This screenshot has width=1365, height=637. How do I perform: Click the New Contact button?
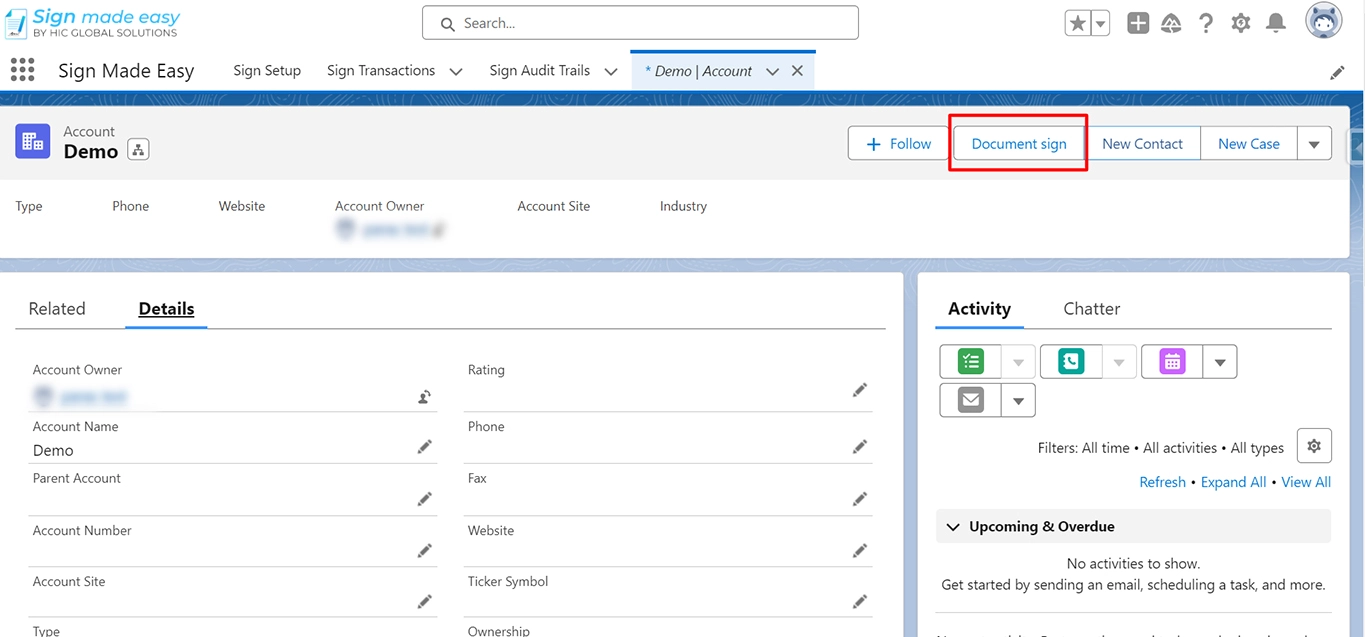(1142, 144)
